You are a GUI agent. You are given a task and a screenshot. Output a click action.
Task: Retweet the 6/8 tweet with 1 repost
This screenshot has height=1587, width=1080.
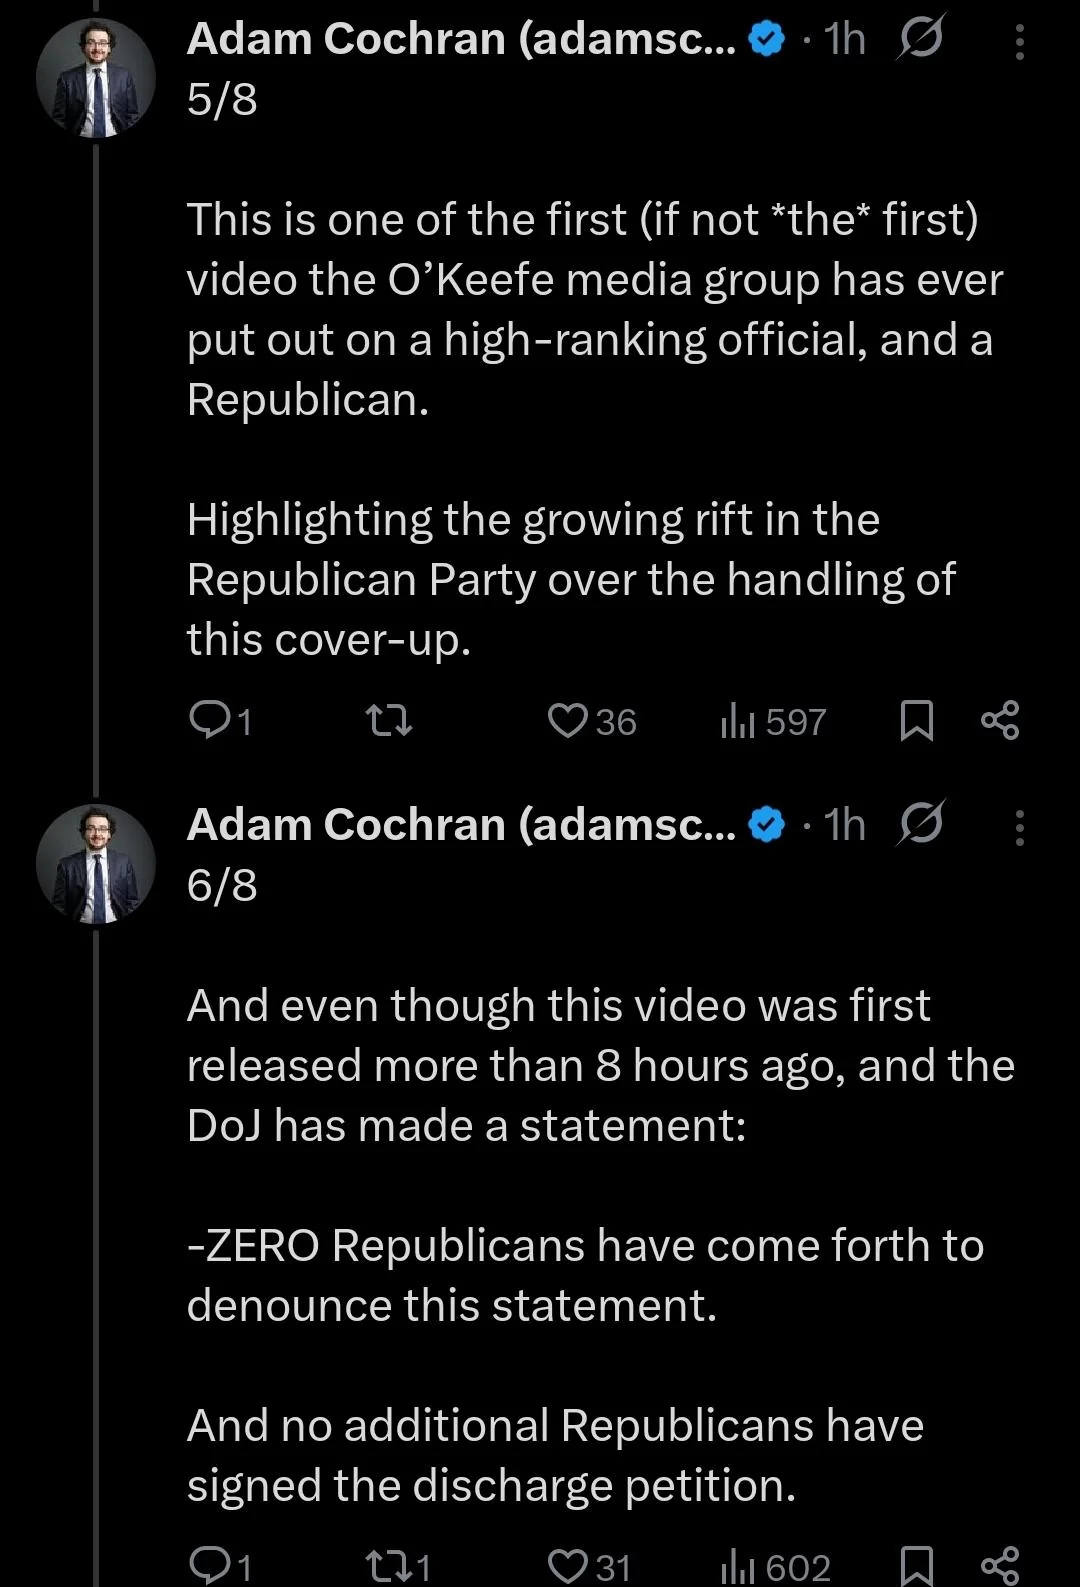pyautogui.click(x=388, y=1565)
